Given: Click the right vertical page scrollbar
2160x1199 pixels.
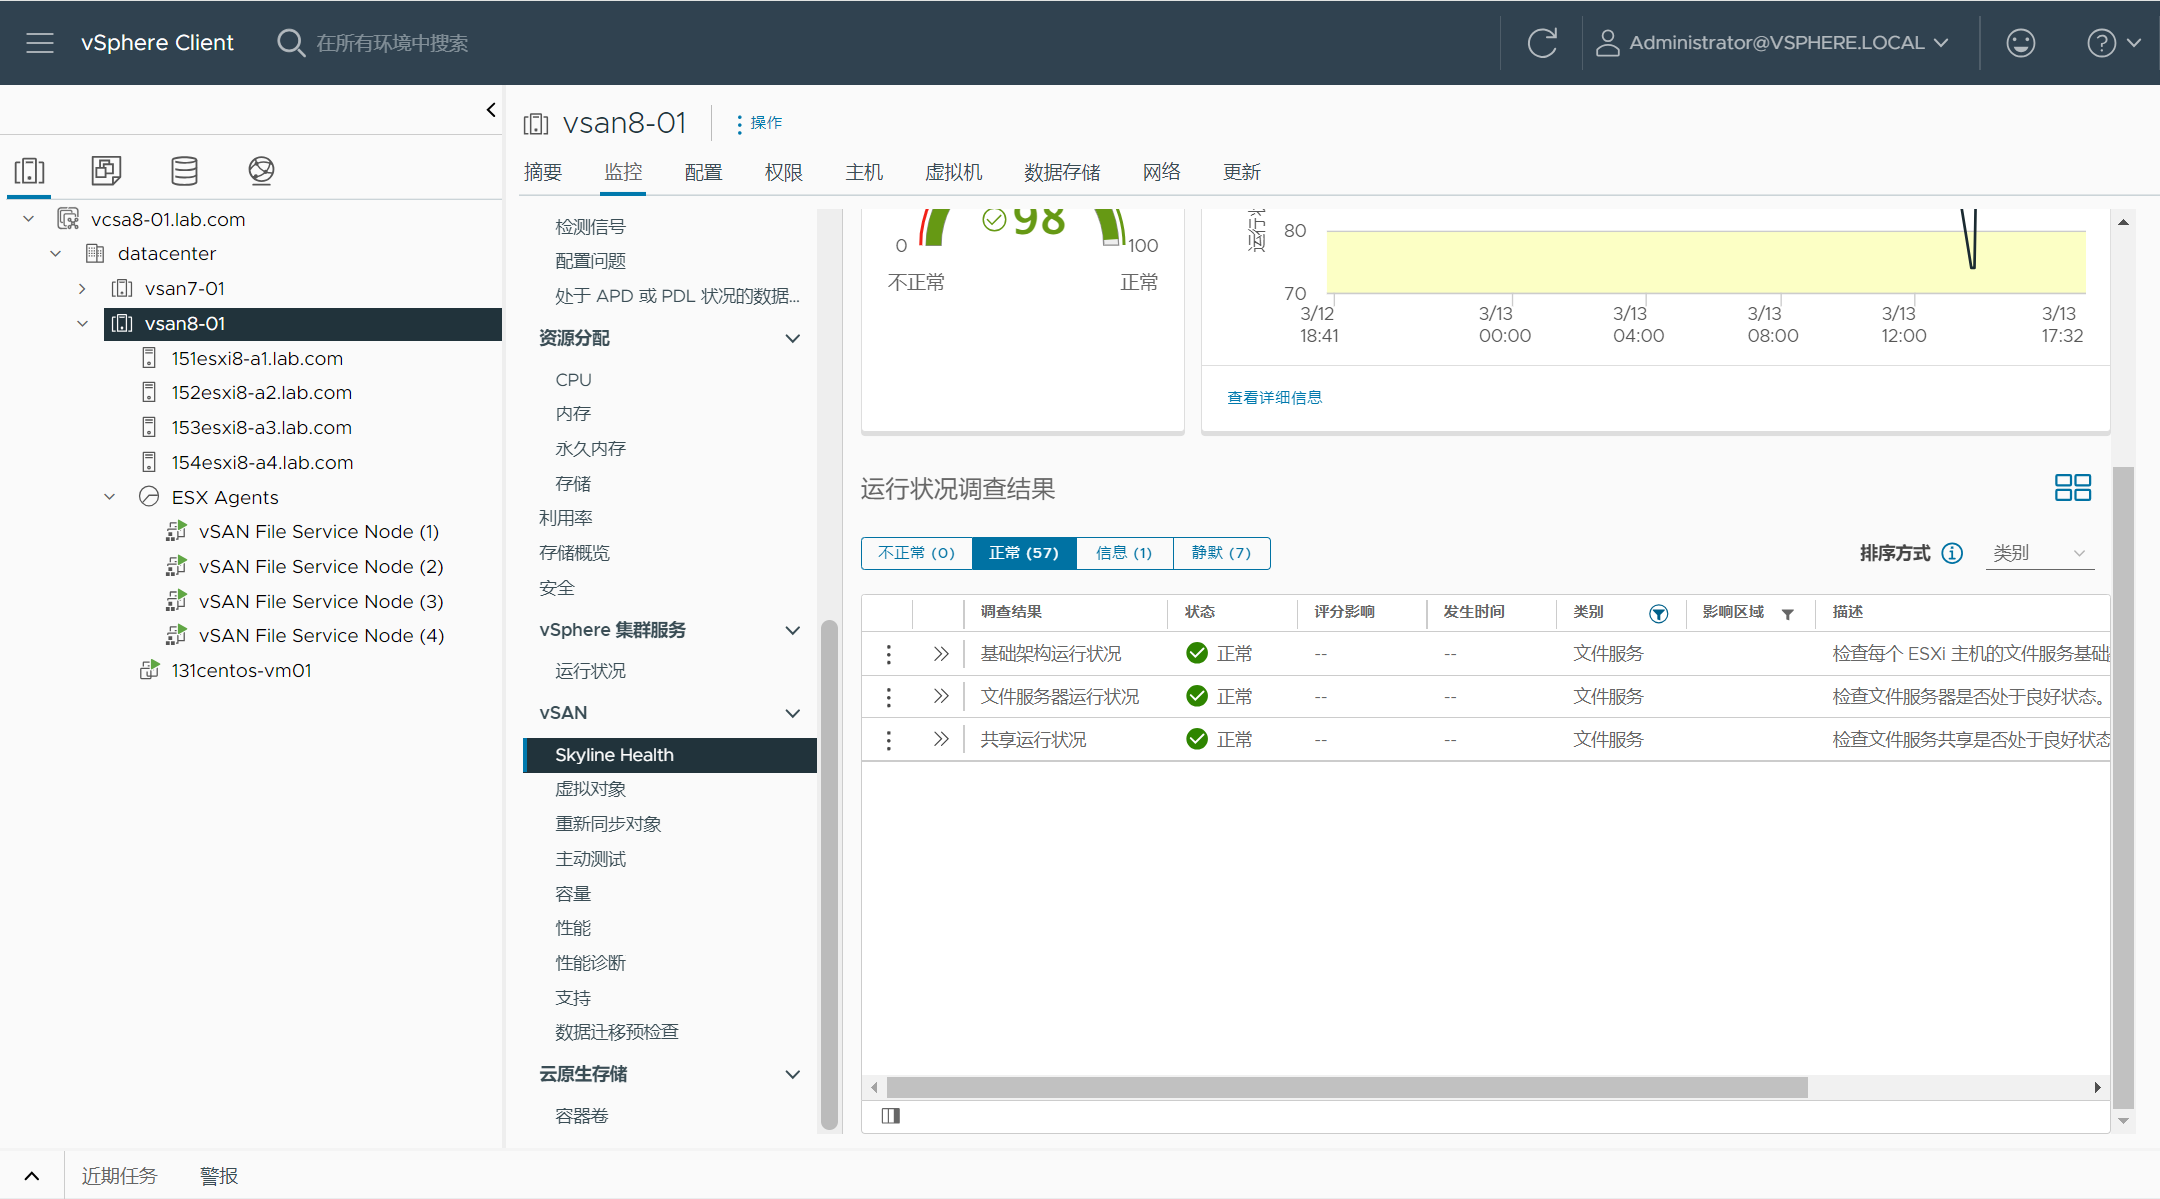Looking at the screenshot, I should tap(2123, 787).
